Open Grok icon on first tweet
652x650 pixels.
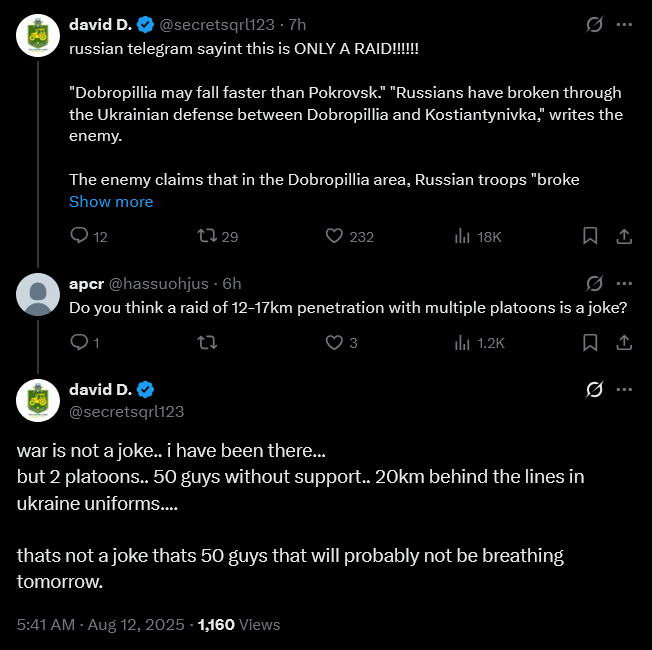point(594,24)
